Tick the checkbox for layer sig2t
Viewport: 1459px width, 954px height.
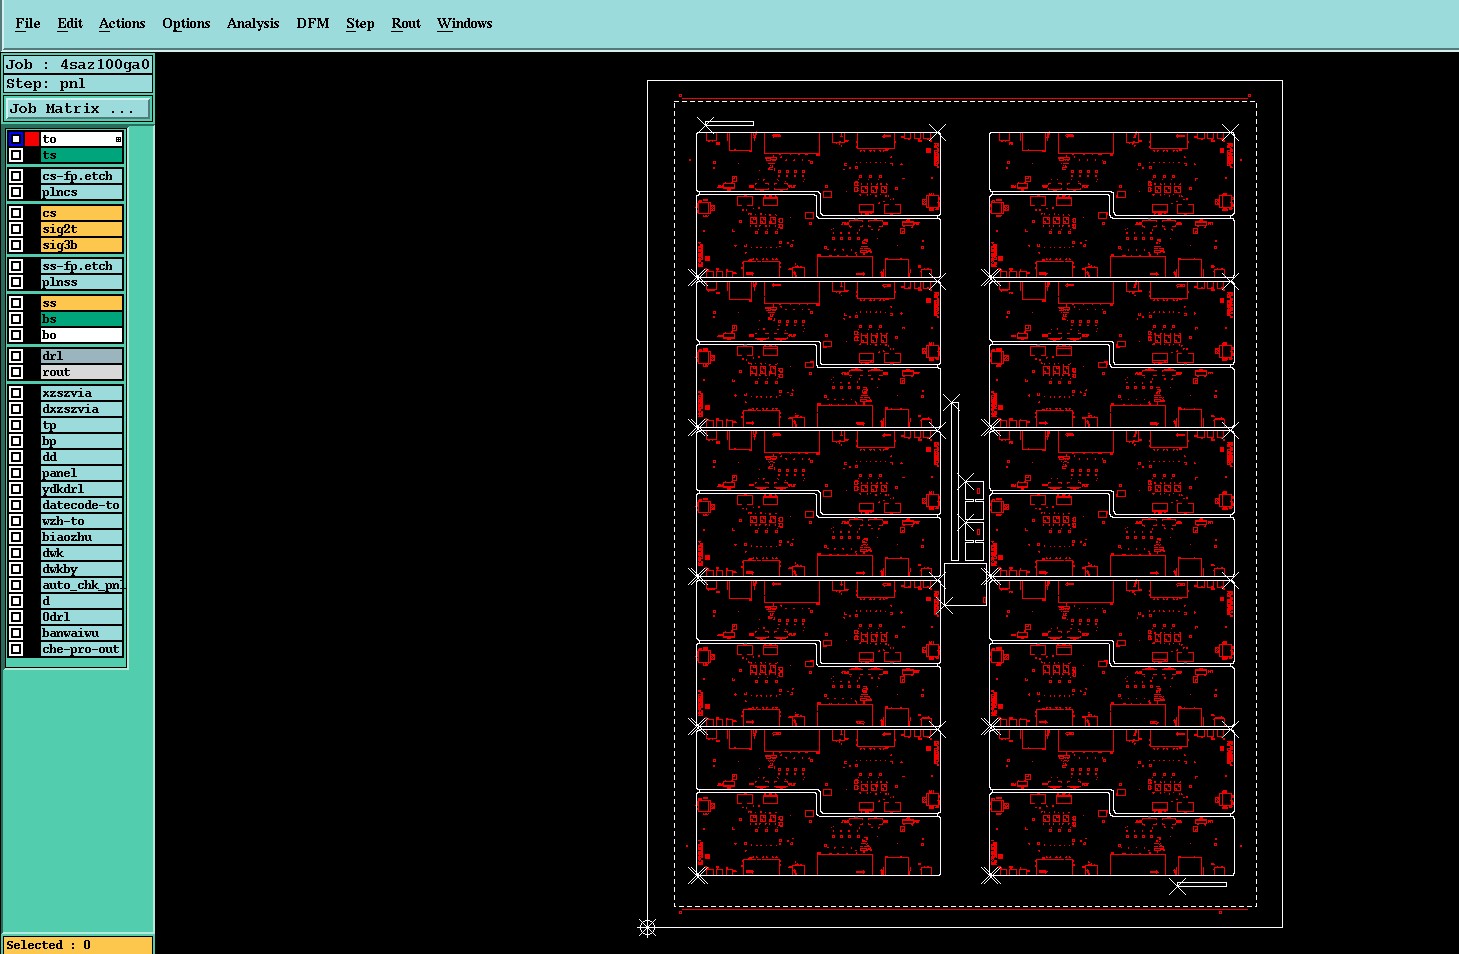click(16, 229)
